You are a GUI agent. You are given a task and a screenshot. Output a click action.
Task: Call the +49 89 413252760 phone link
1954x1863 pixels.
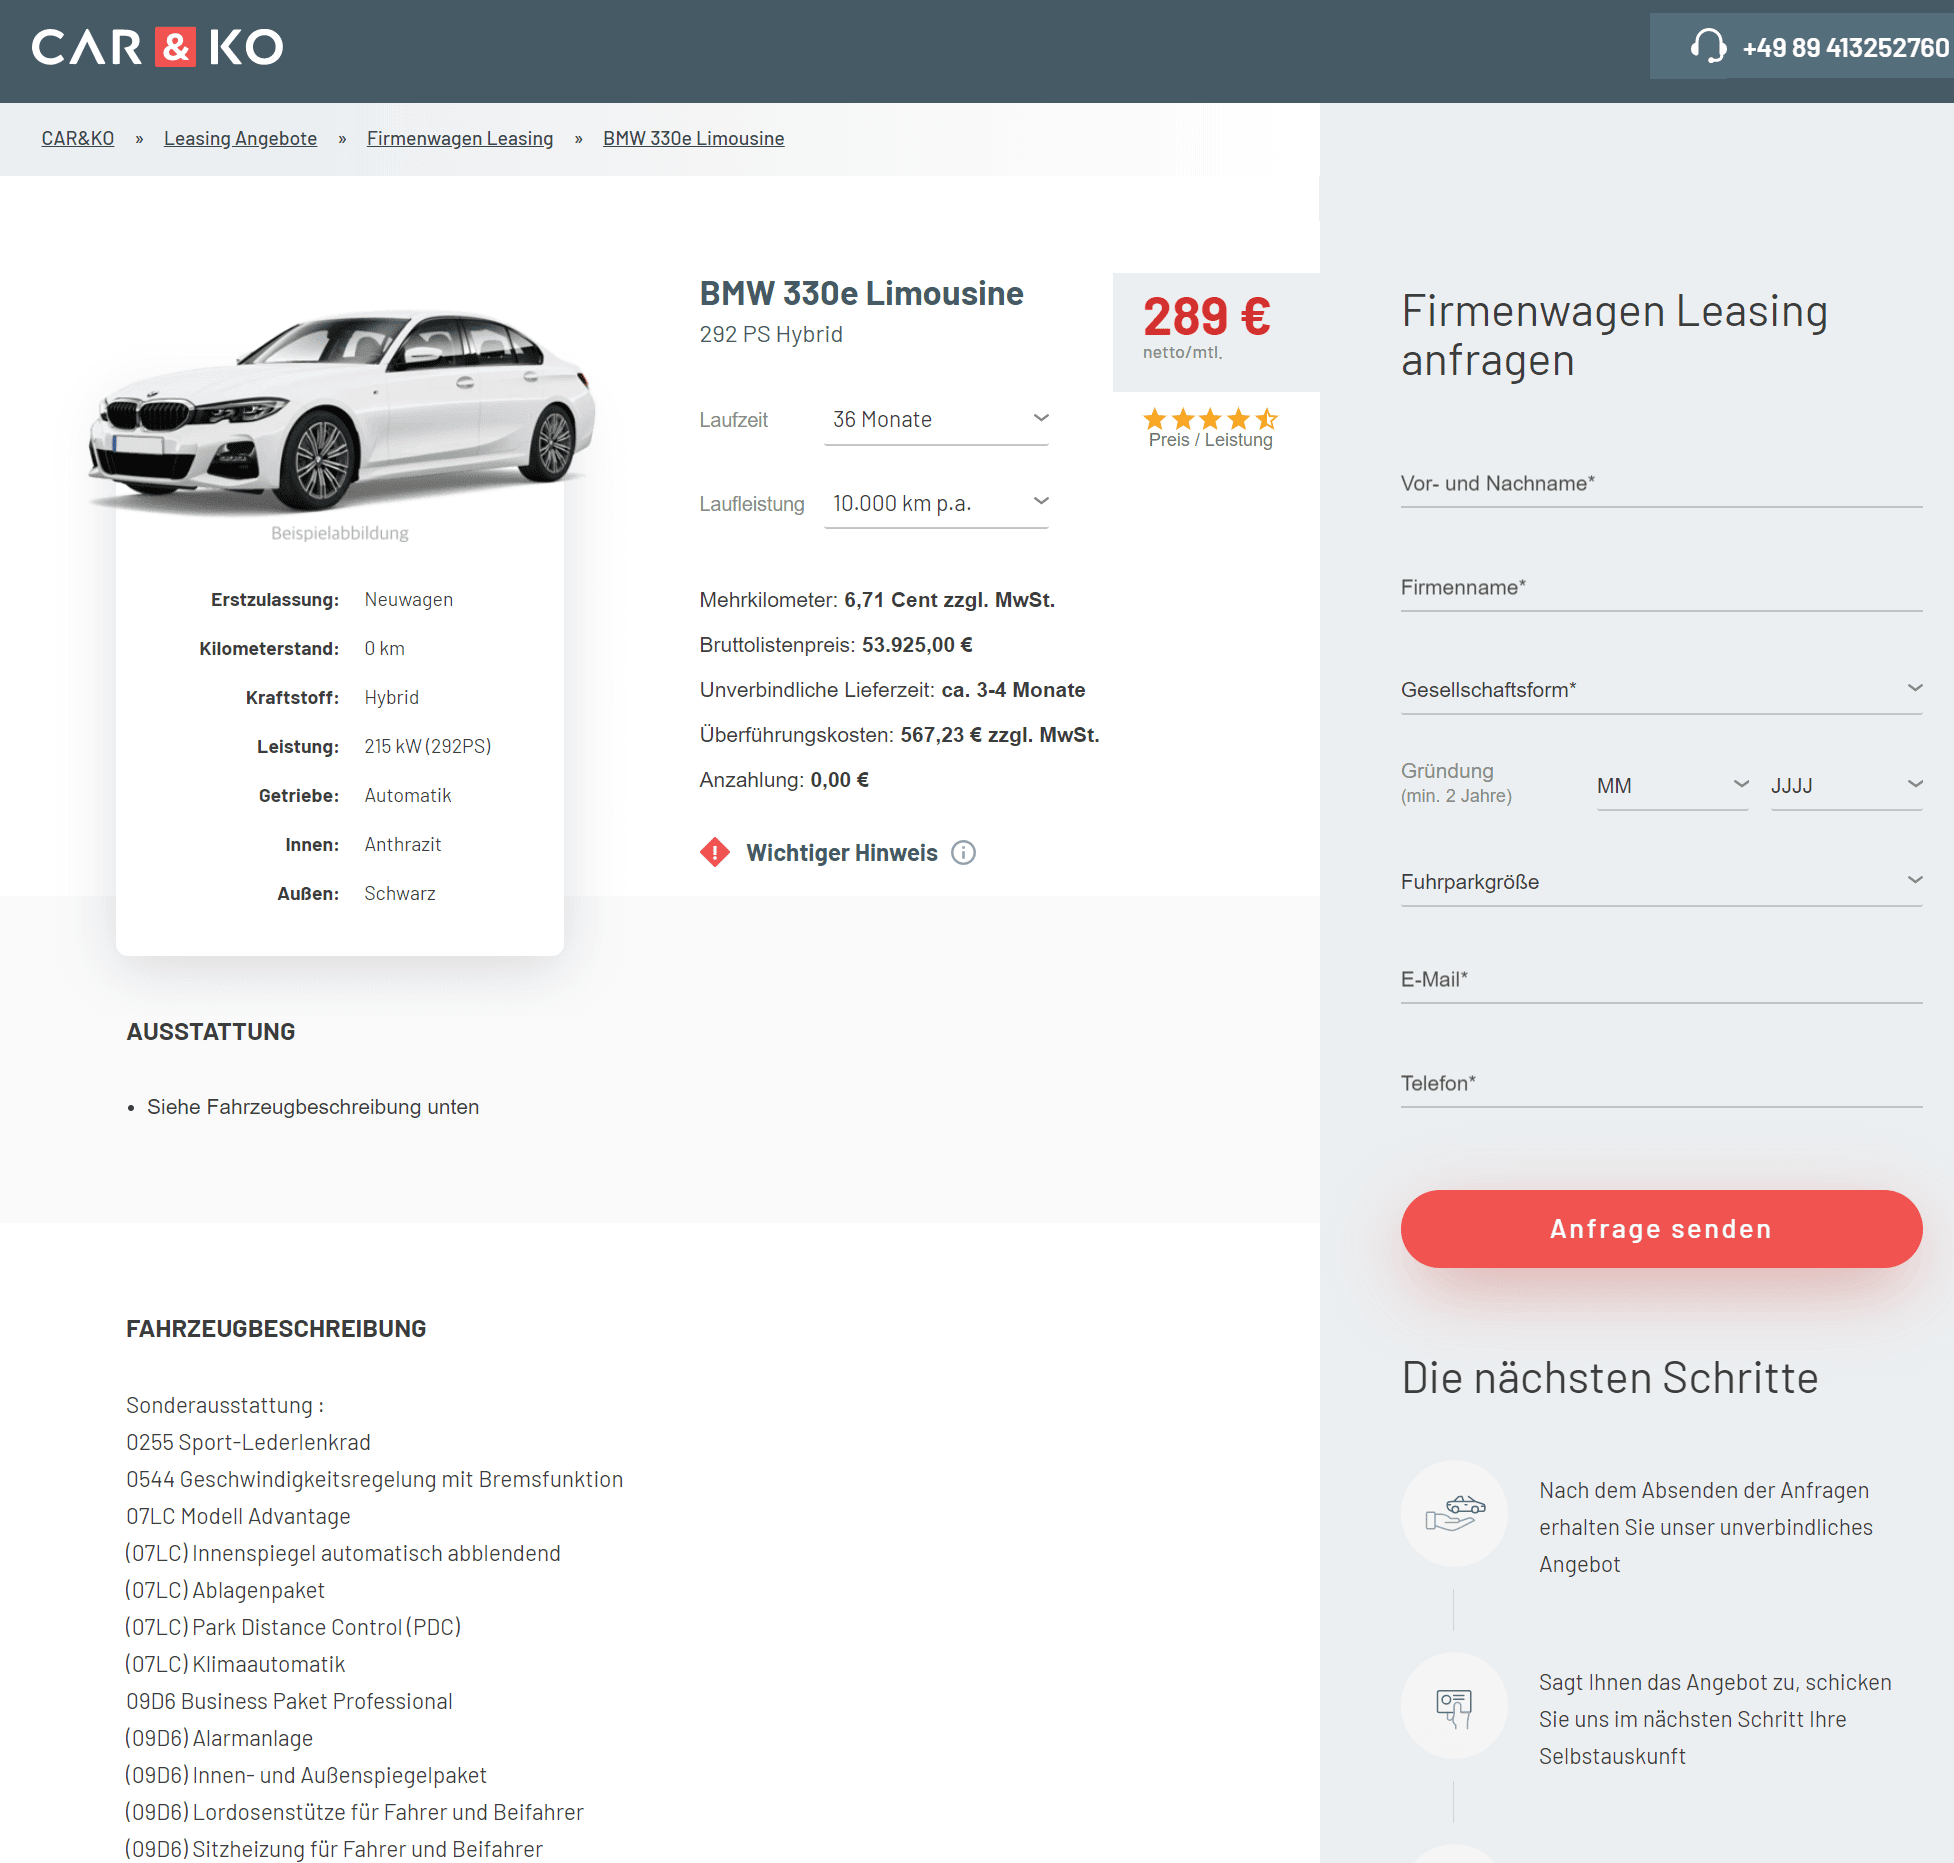point(1845,48)
